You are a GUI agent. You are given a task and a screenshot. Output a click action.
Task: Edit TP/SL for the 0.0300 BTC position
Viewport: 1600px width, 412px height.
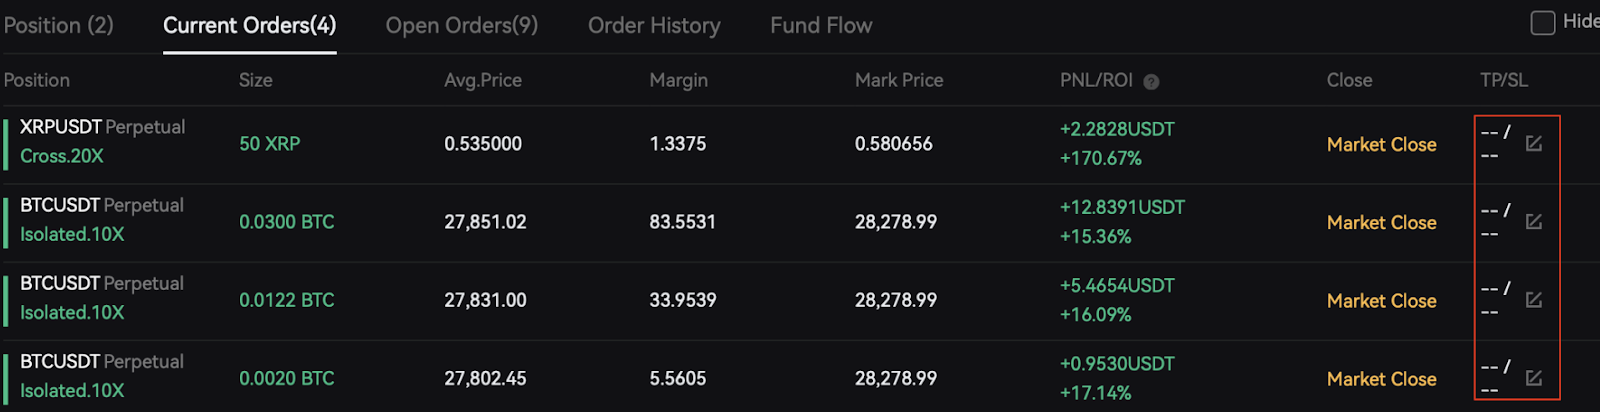[x=1533, y=222]
